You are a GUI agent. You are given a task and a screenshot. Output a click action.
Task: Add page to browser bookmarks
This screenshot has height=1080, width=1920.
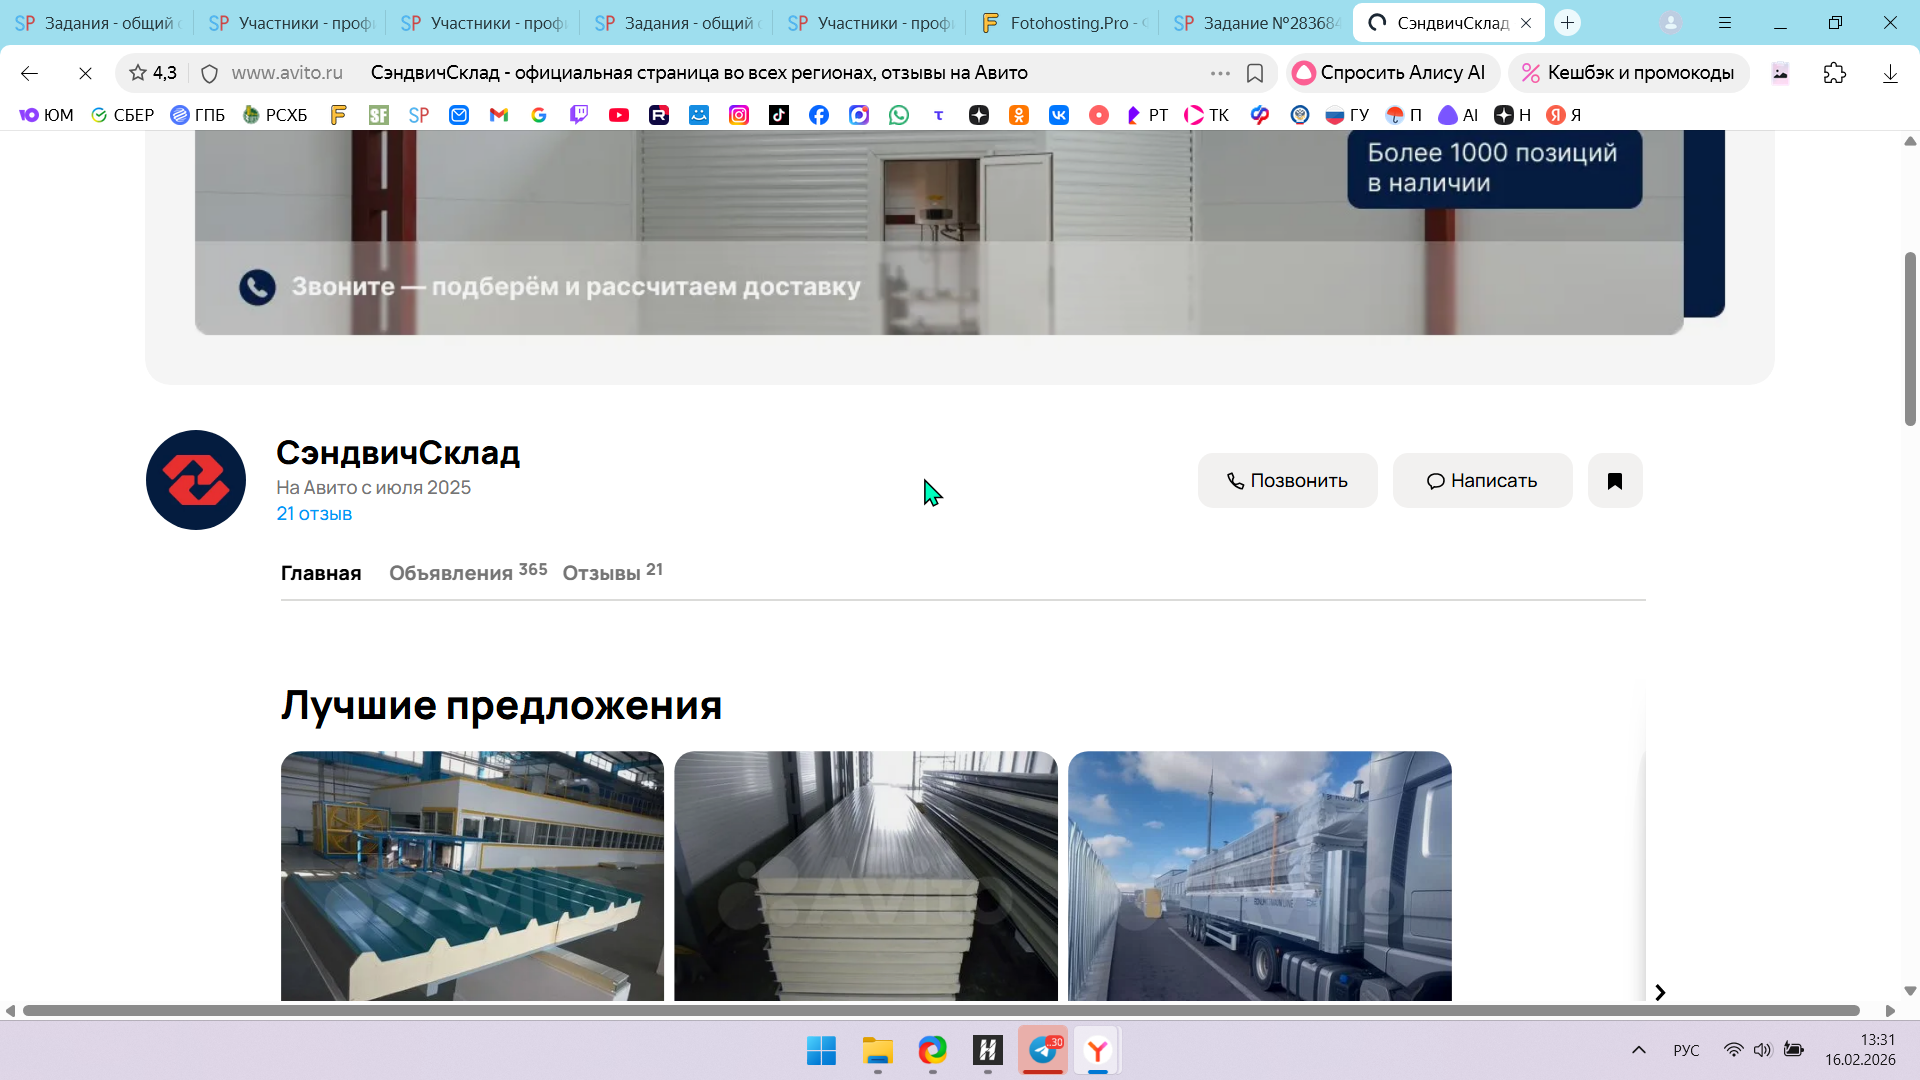click(1255, 73)
